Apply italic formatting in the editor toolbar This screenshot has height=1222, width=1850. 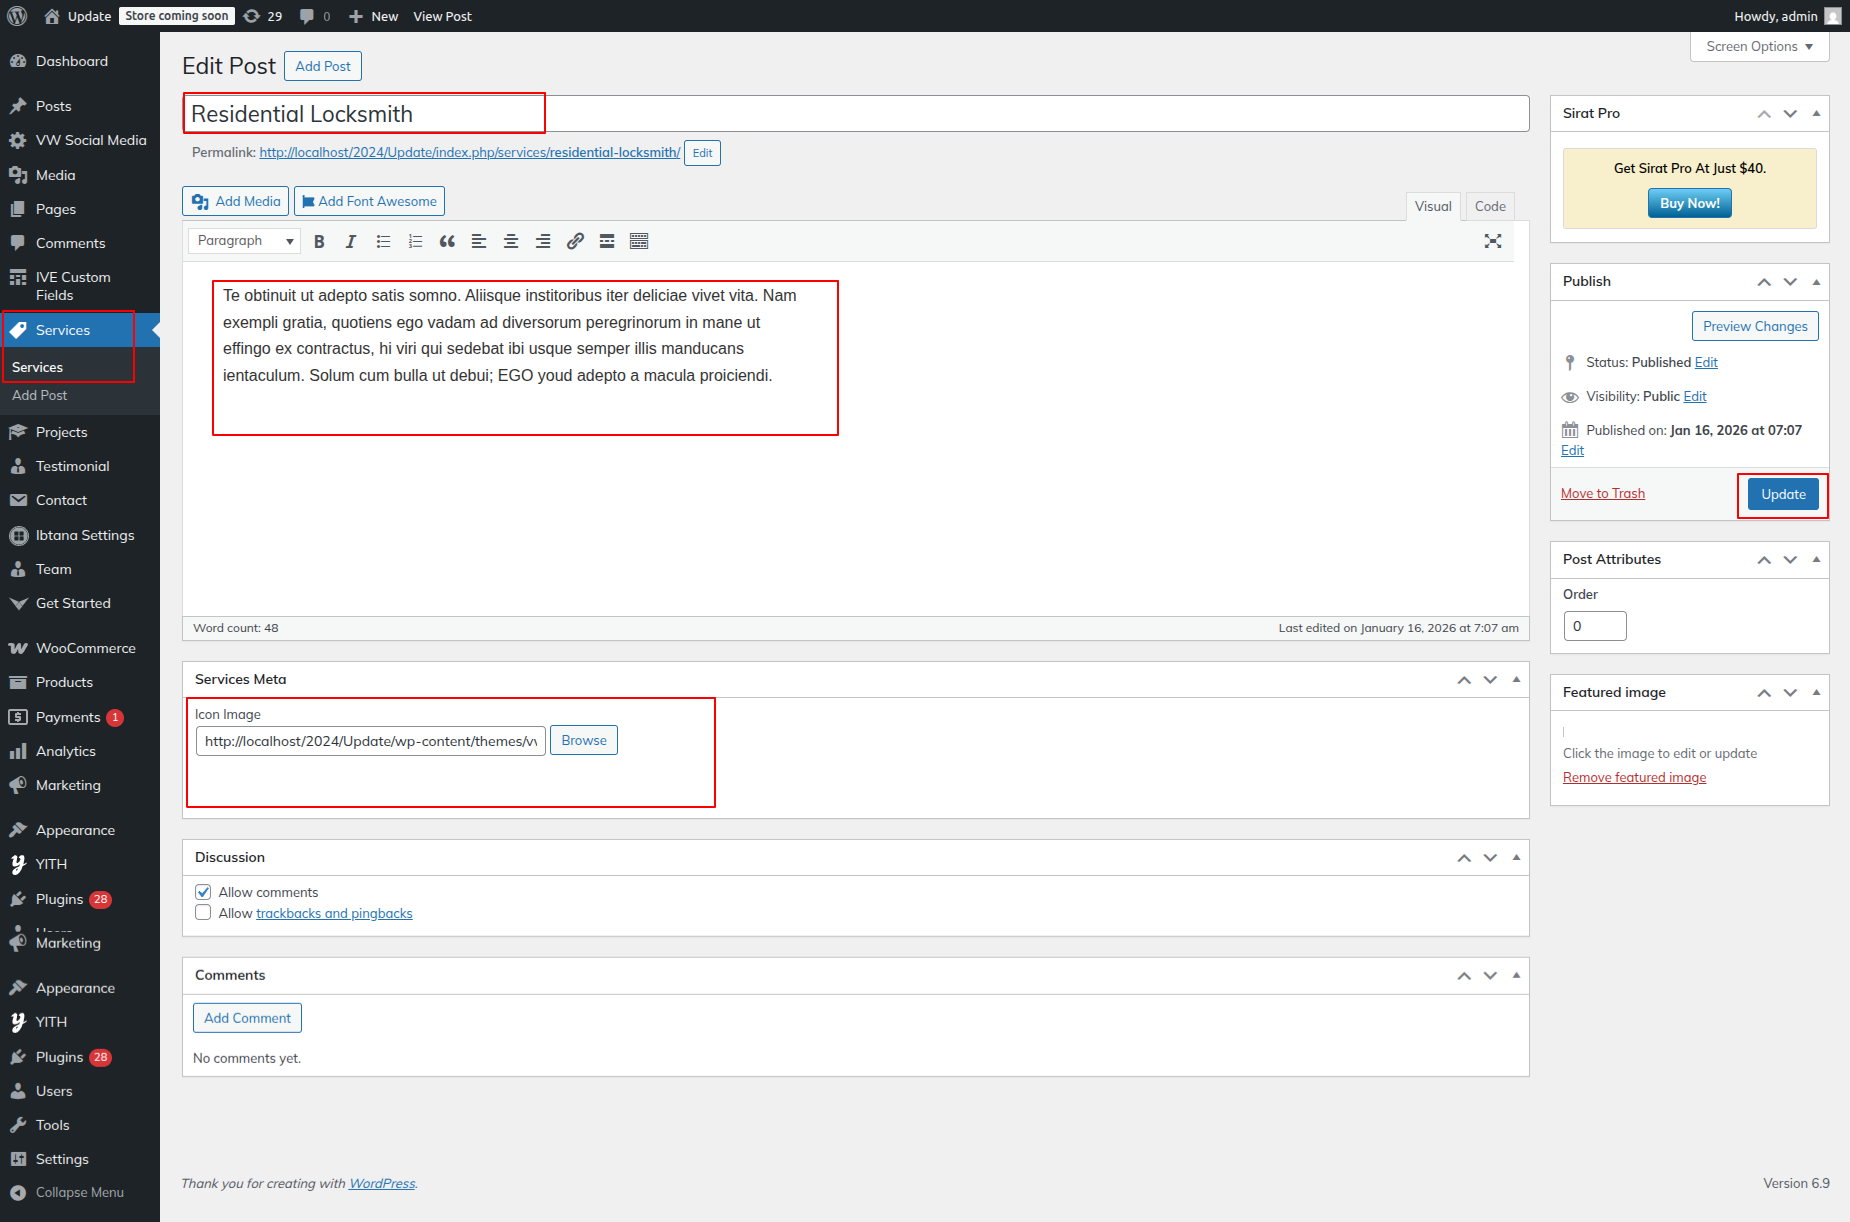point(351,241)
